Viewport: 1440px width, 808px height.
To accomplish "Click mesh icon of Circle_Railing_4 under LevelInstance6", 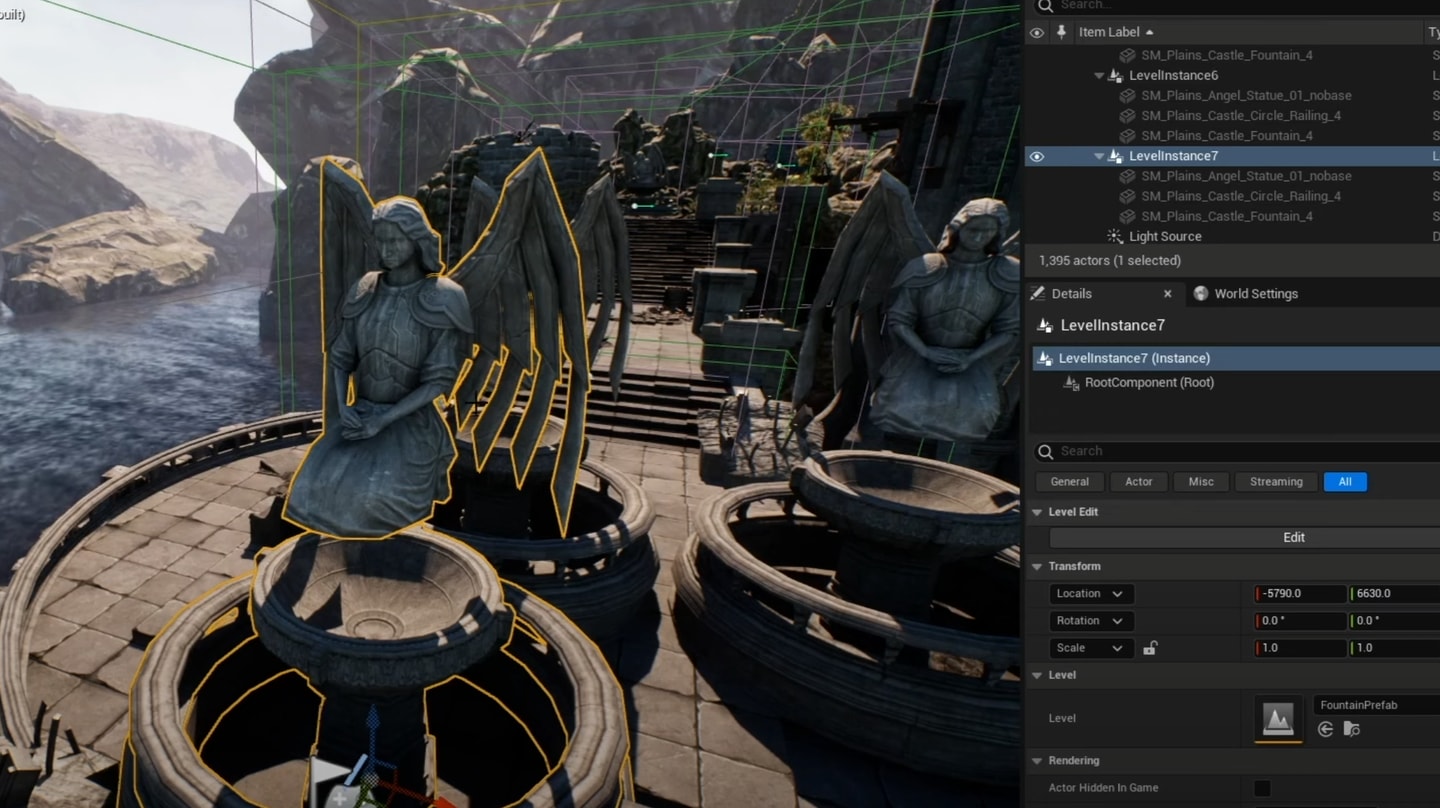I will [x=1127, y=115].
